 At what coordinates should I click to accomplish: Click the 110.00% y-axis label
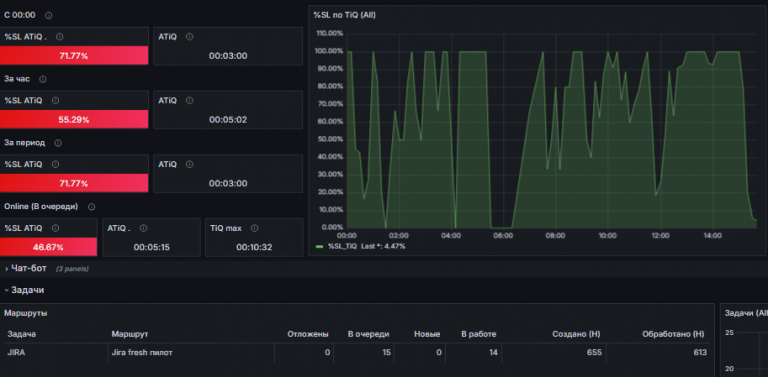coord(330,33)
